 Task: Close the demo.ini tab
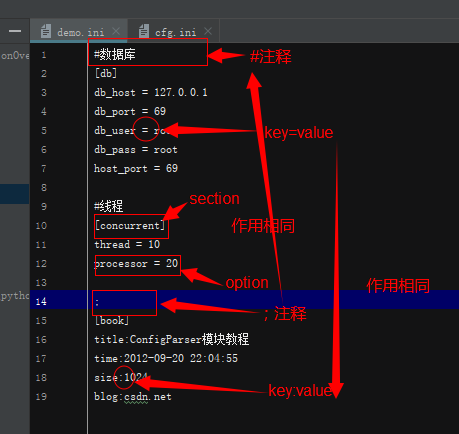click(116, 31)
